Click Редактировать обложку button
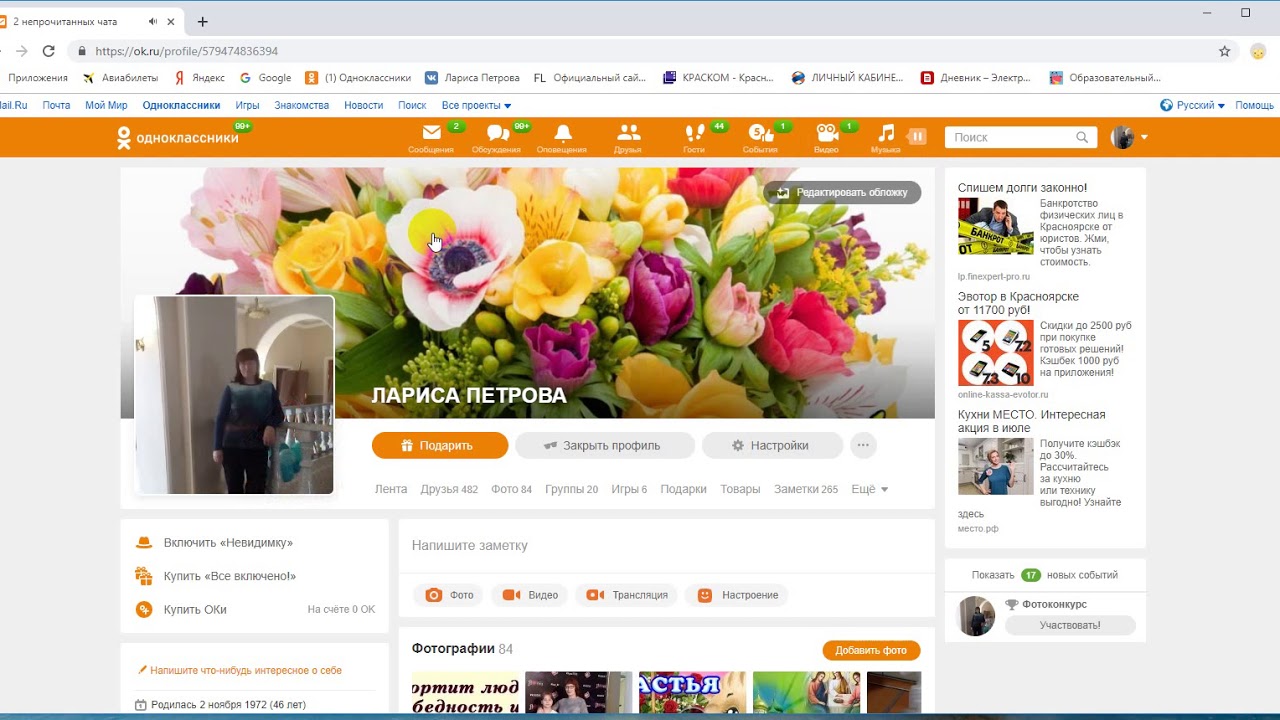This screenshot has height=720, width=1280. [842, 192]
